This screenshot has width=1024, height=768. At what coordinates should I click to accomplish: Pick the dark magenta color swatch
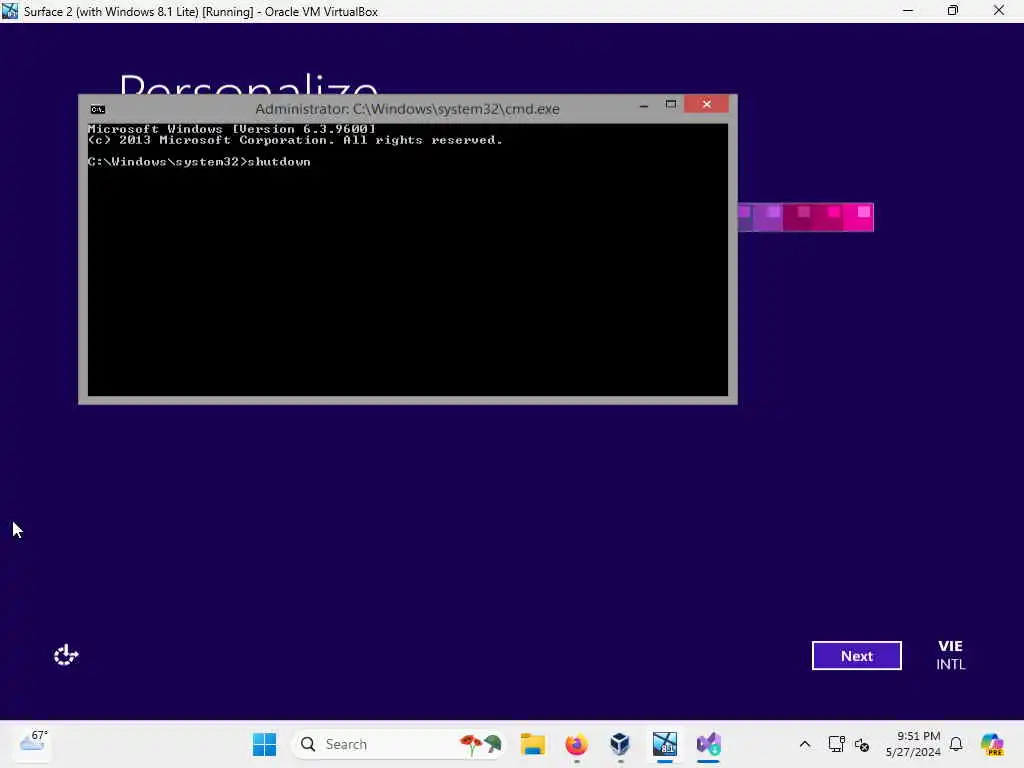coord(798,217)
